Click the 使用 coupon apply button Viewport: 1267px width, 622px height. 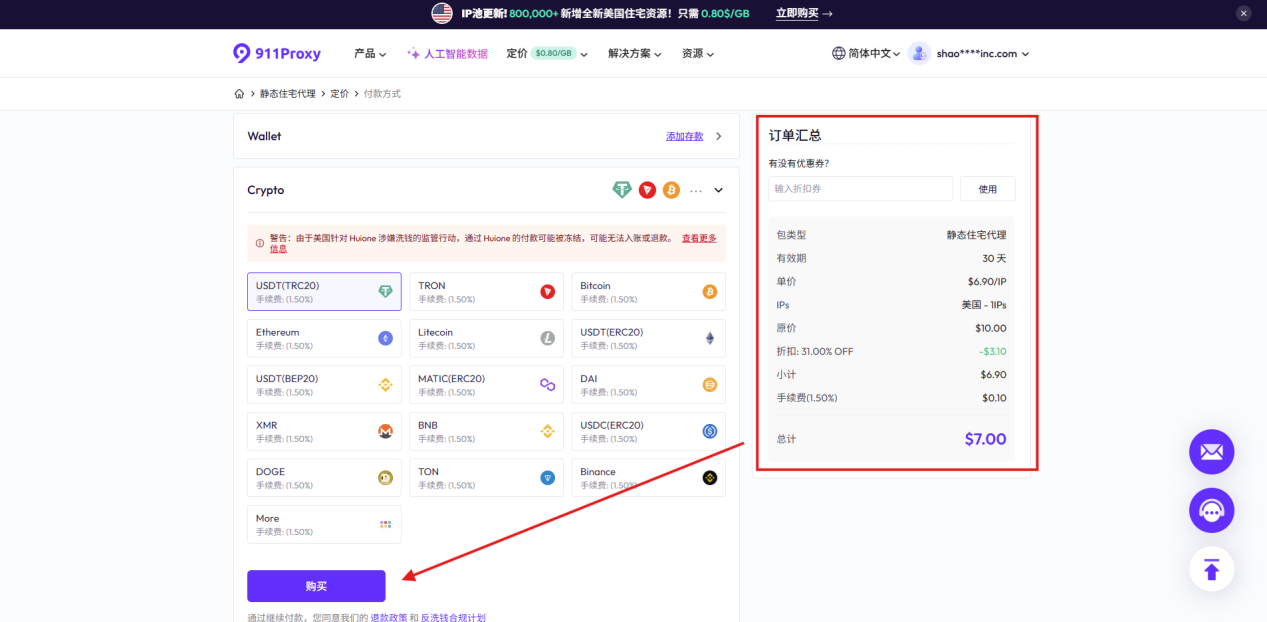[987, 189]
